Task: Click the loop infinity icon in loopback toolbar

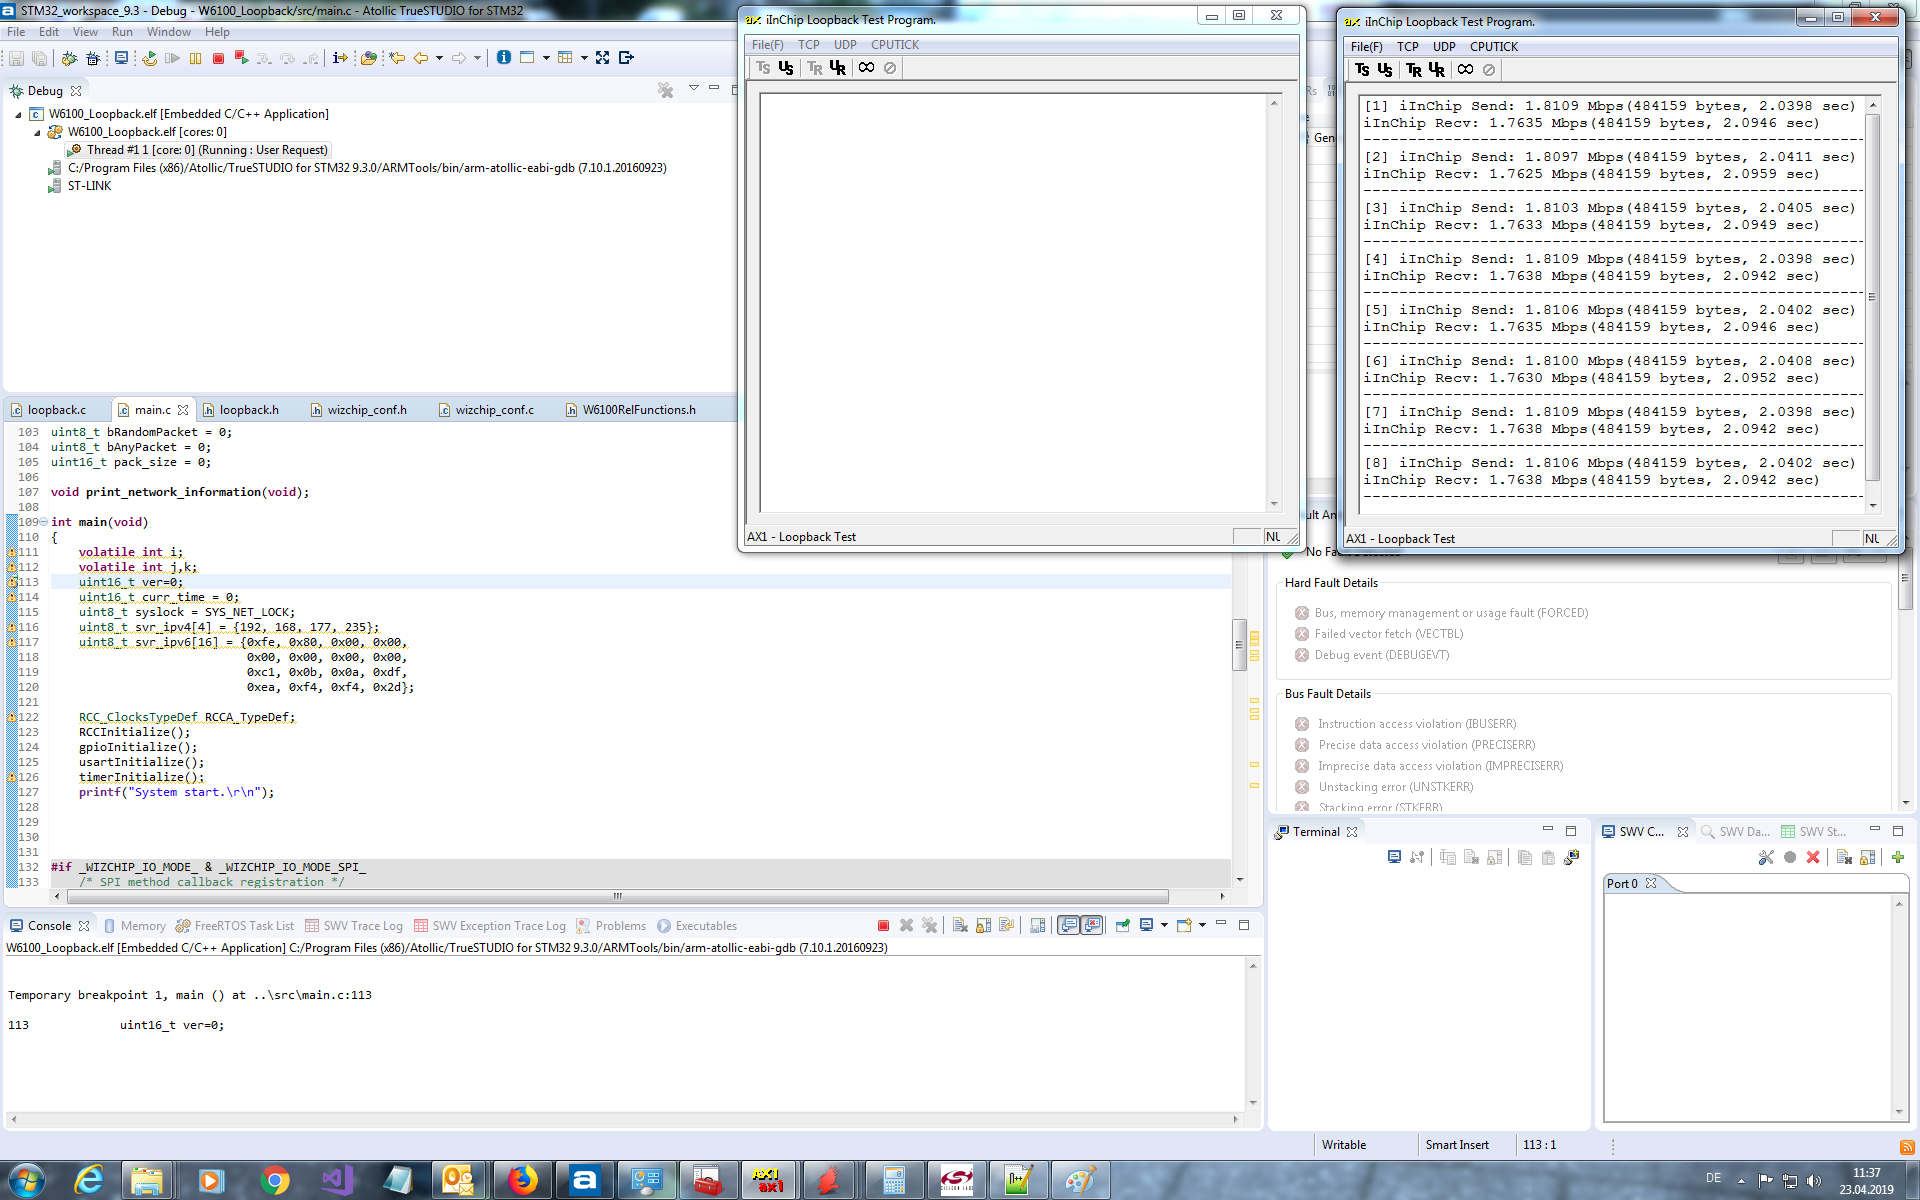Action: 1465,70
